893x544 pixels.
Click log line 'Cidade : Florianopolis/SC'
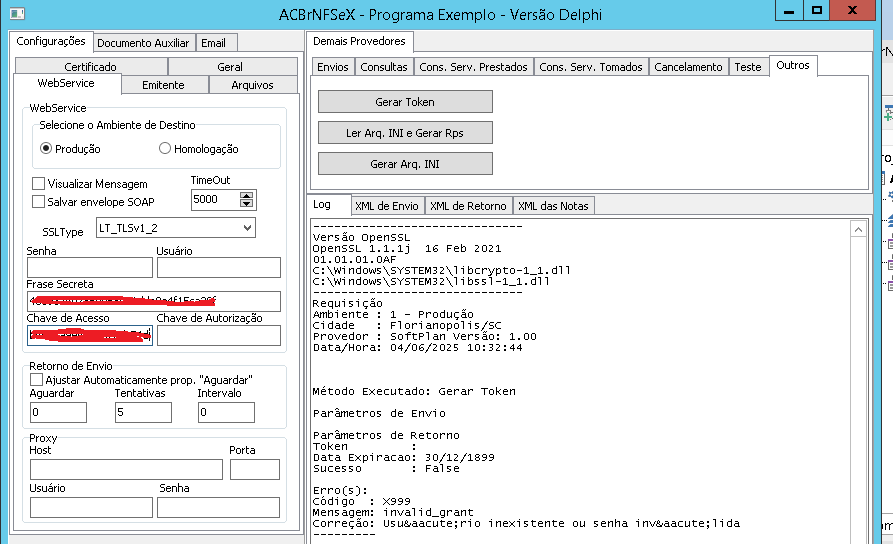(407, 325)
